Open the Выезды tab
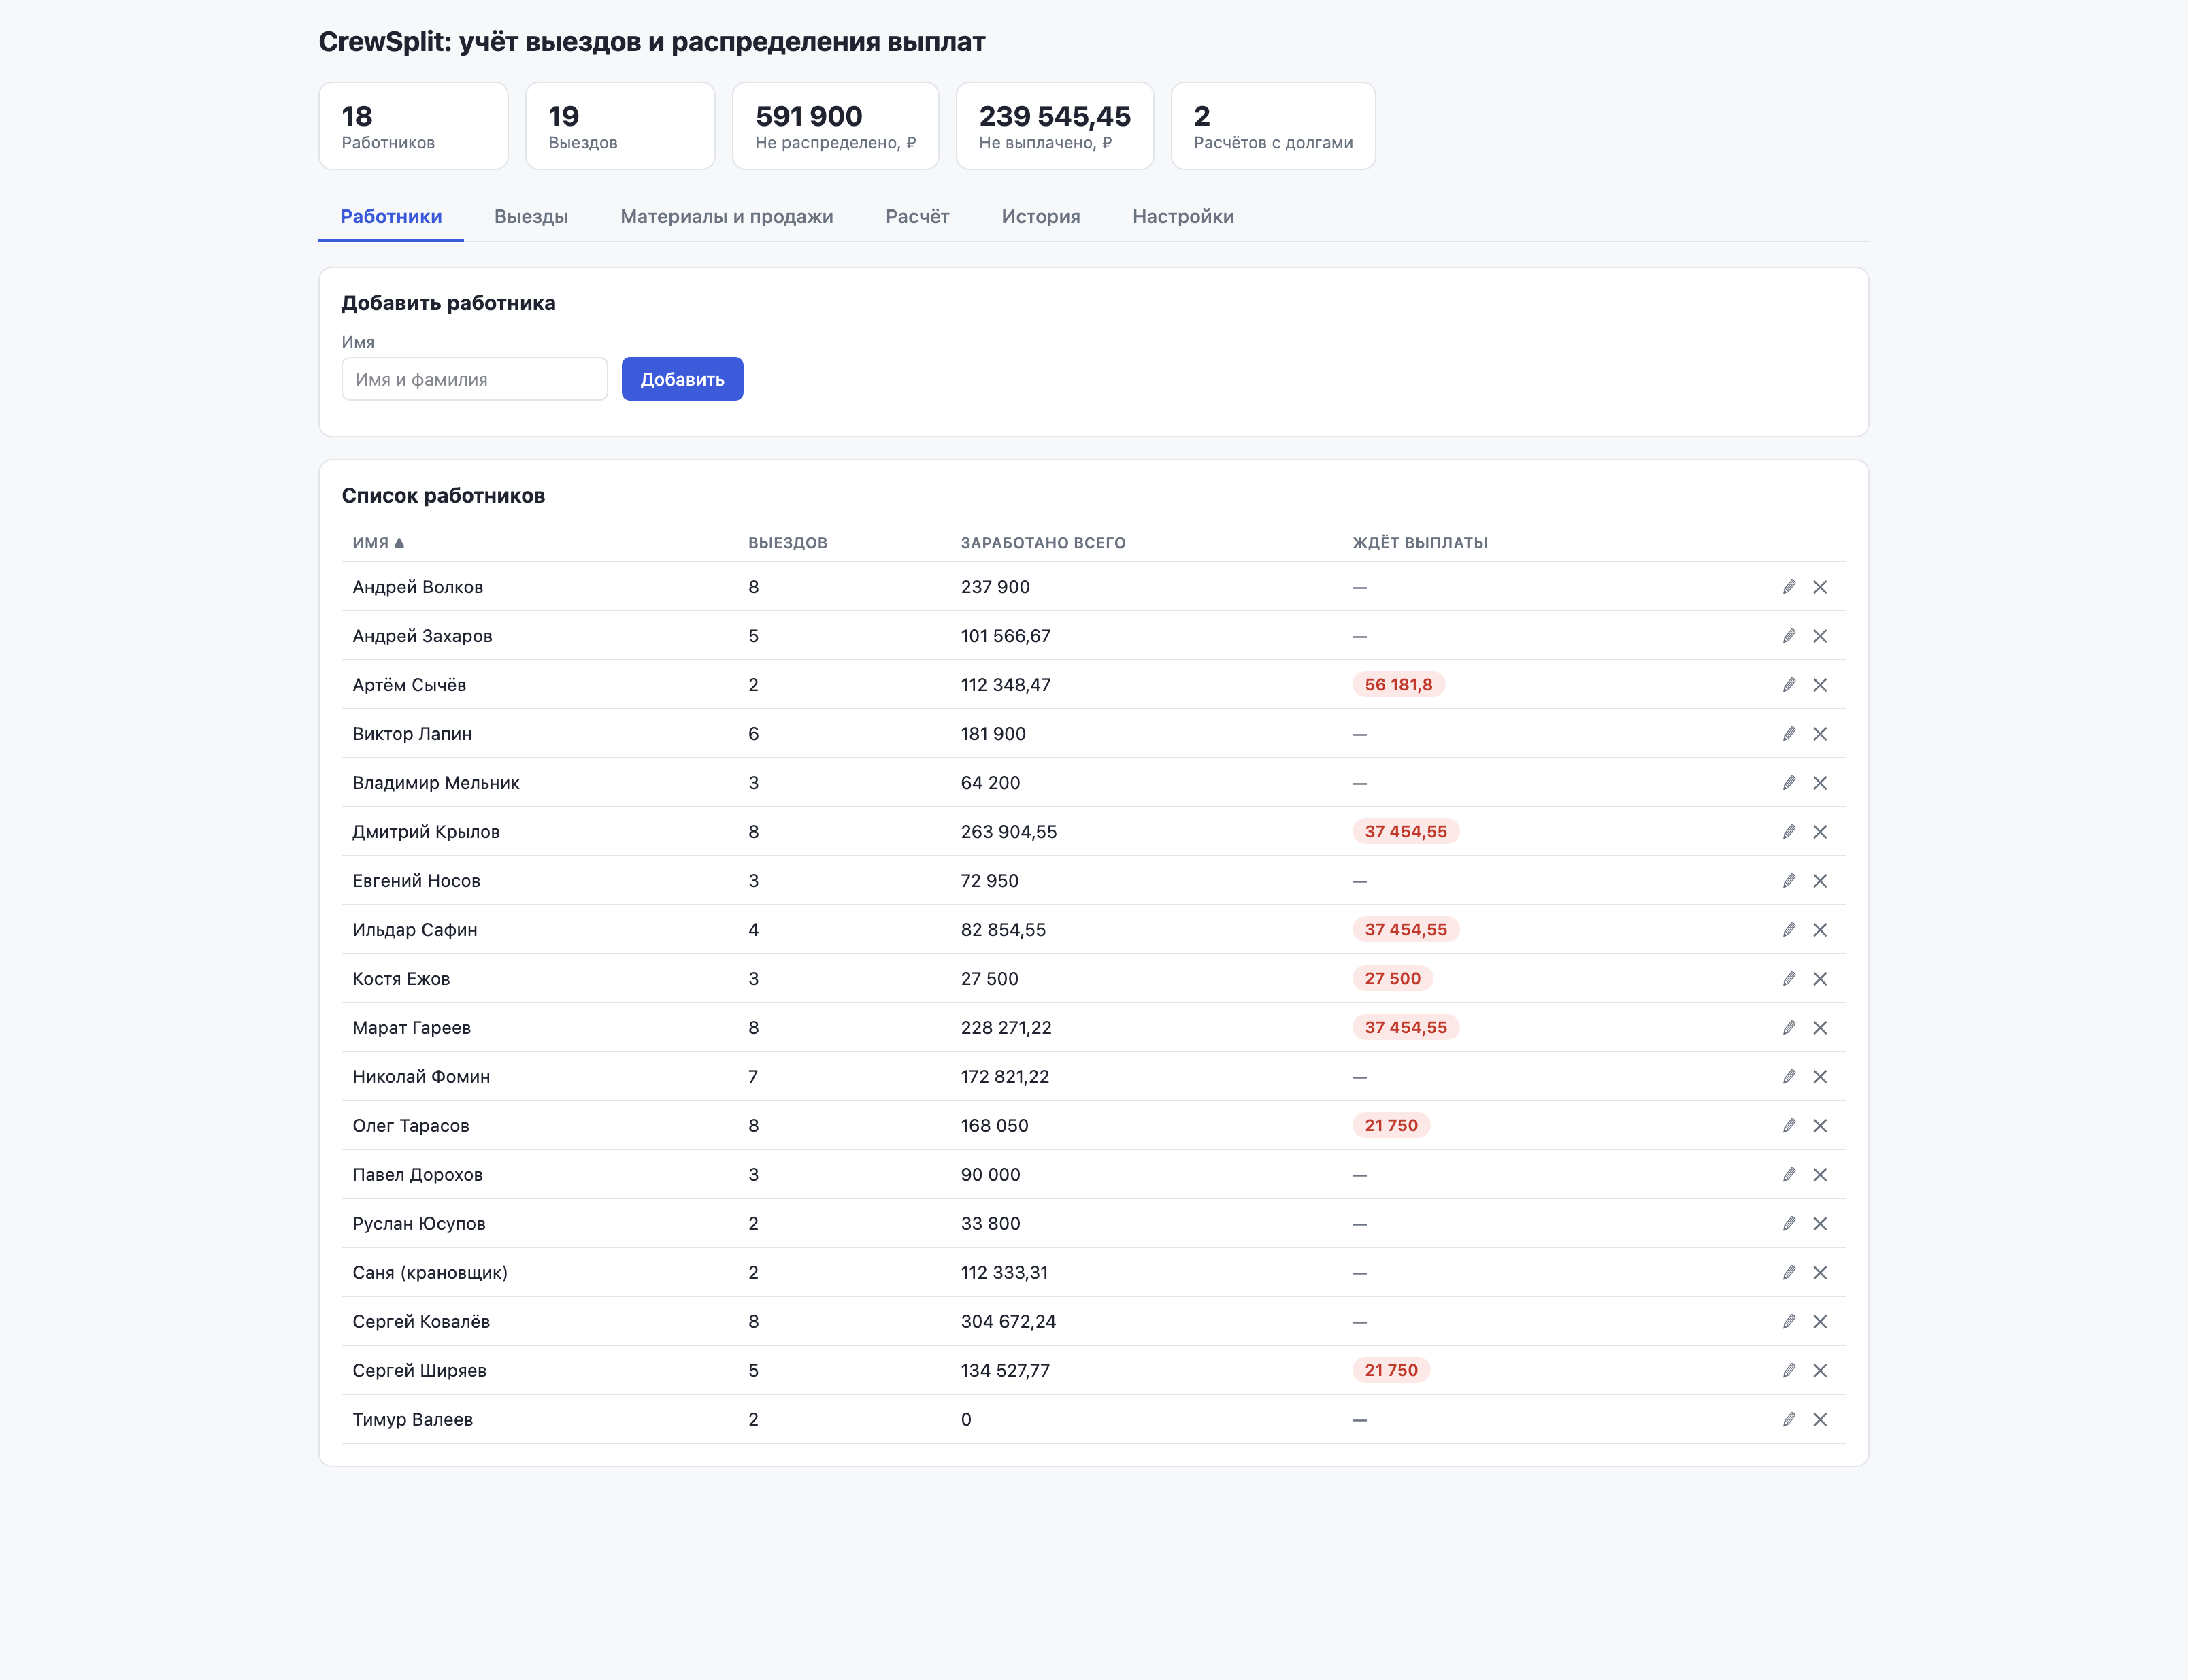Image resolution: width=2188 pixels, height=1680 pixels. coord(531,217)
